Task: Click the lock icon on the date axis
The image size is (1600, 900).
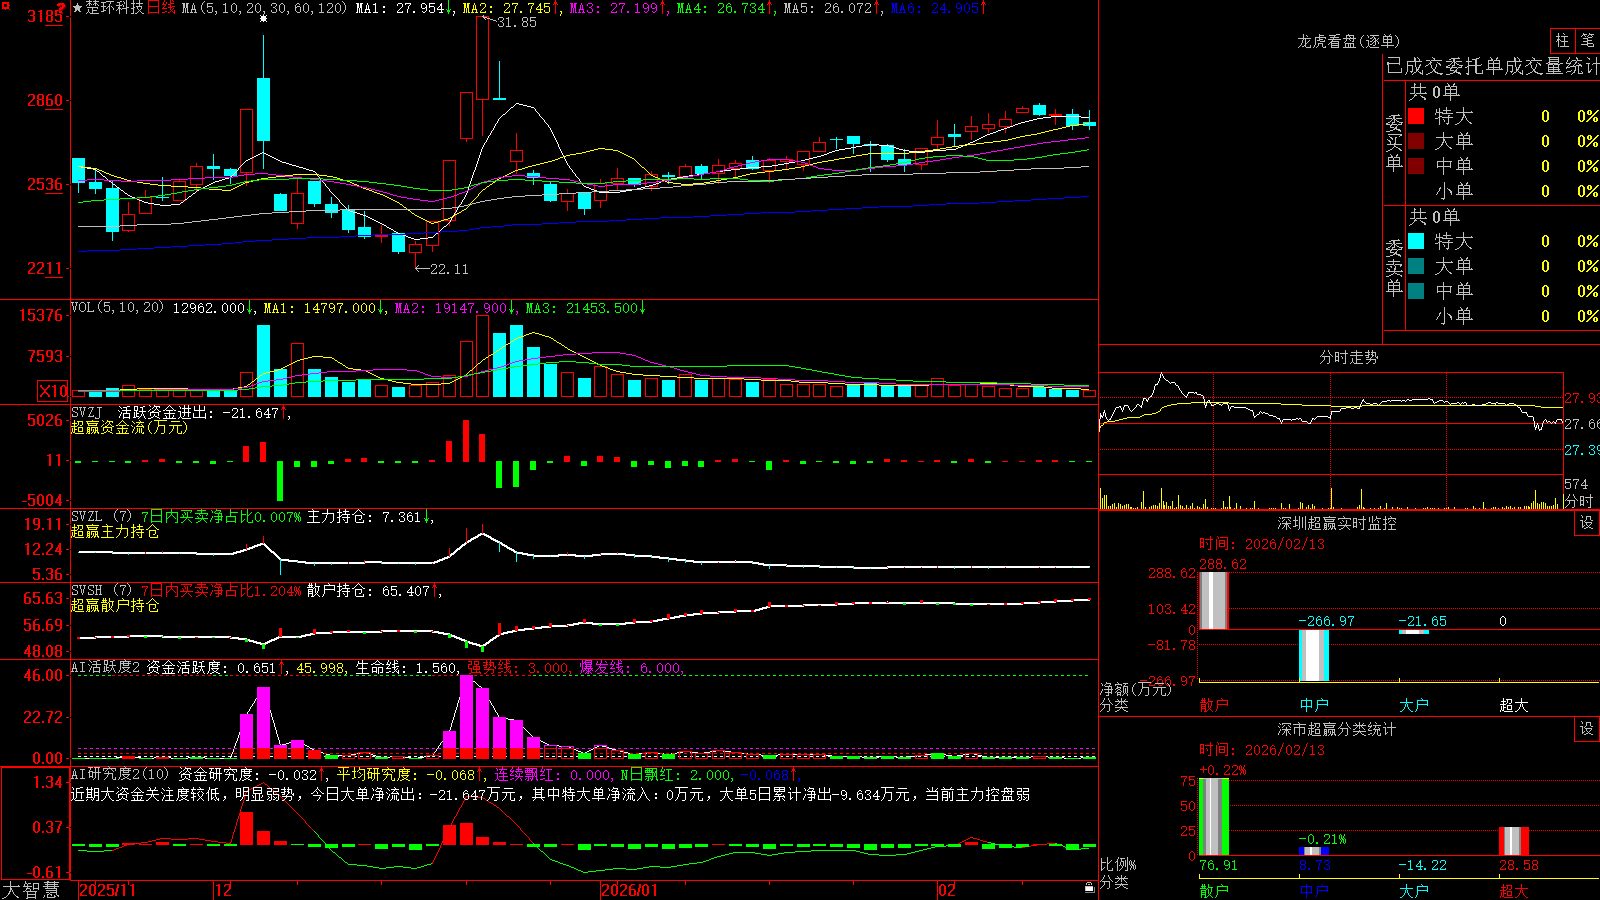Action: pos(1090,888)
